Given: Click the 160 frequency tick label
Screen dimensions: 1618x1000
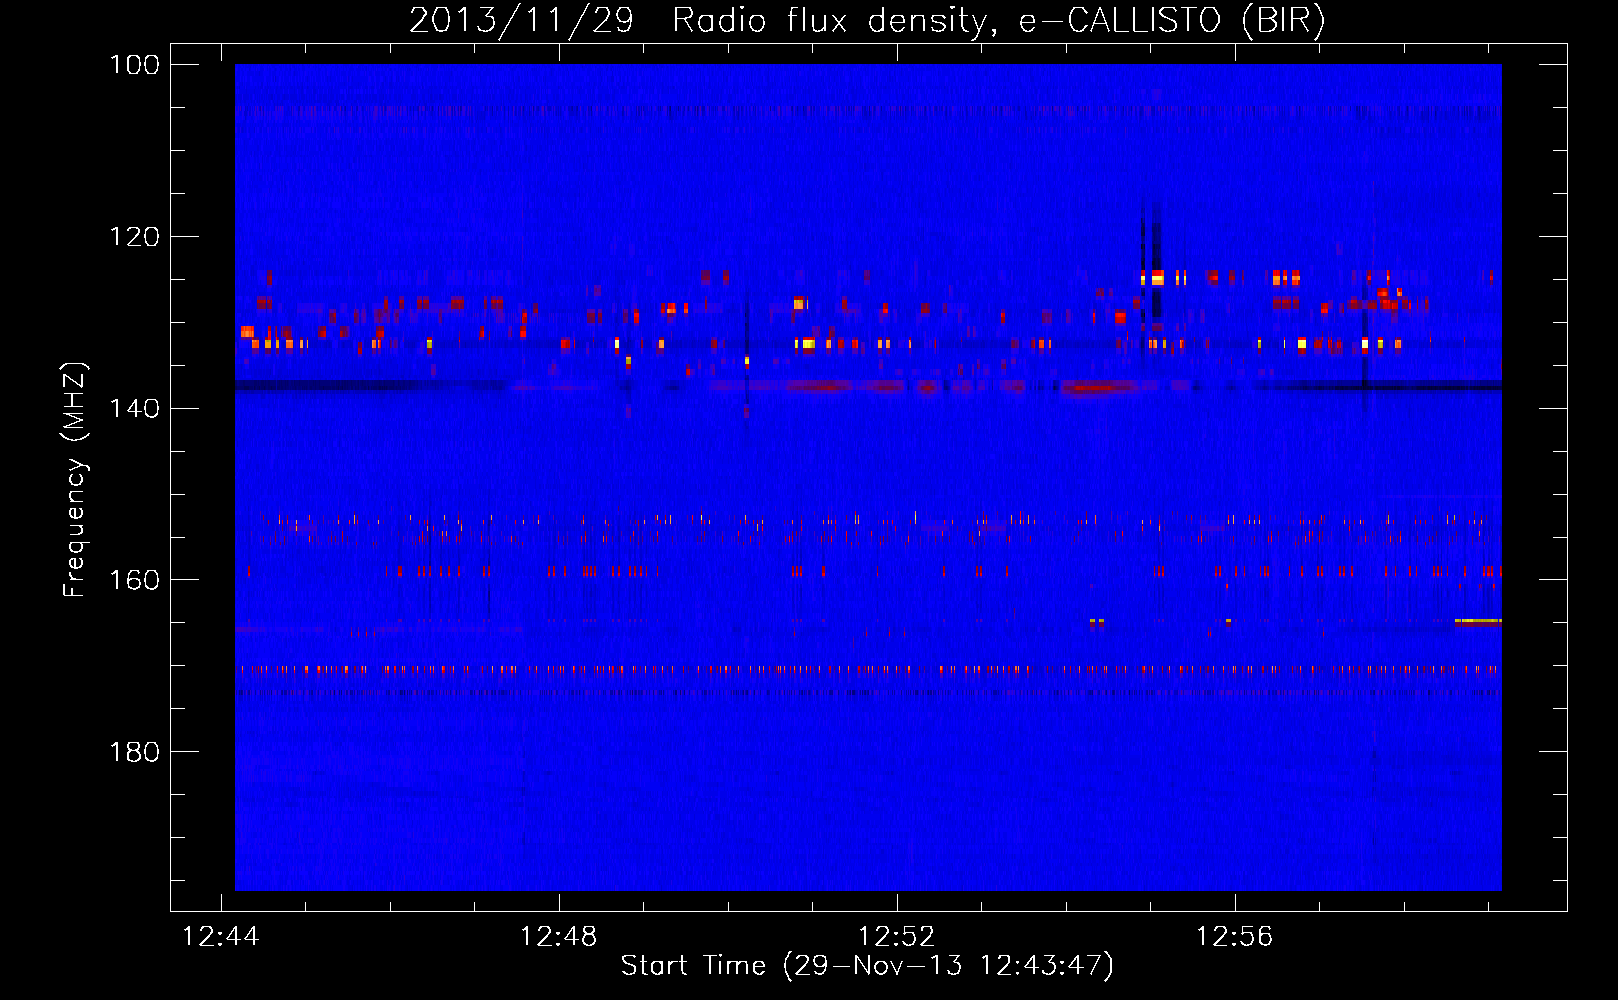Looking at the screenshot, I should coord(135,580).
